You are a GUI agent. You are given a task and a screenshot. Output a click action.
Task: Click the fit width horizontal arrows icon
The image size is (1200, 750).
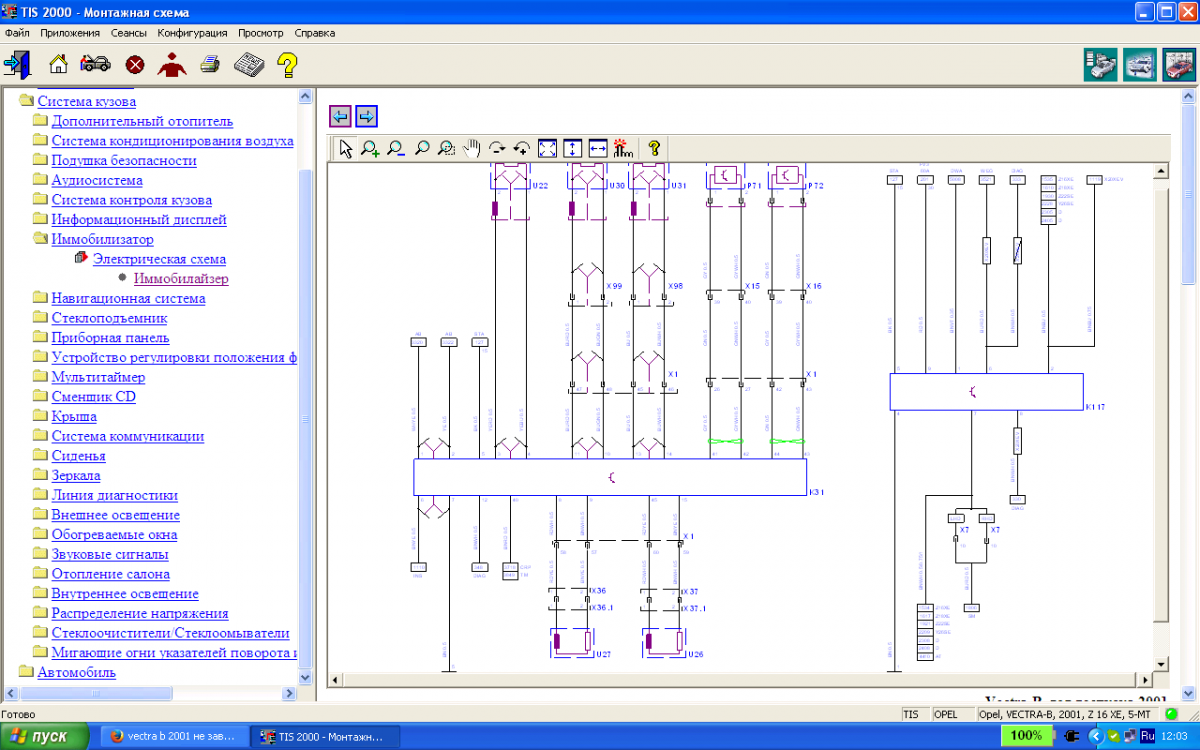coord(598,149)
